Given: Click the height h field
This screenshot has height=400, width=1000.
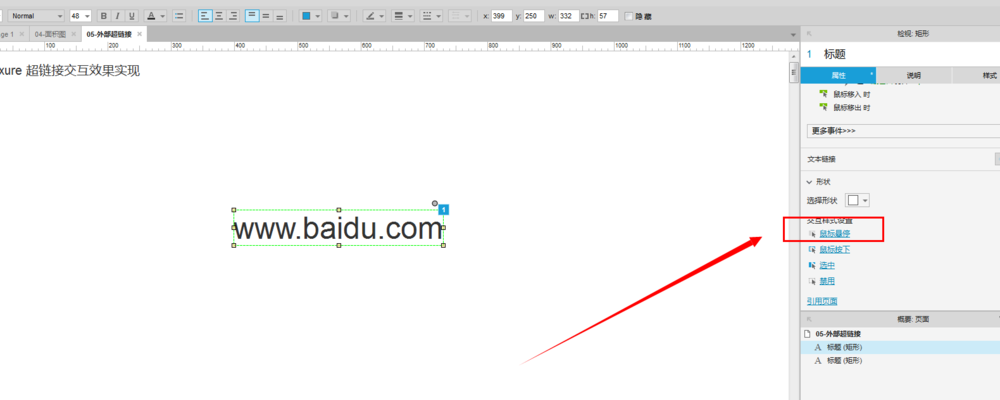Looking at the screenshot, I should (x=608, y=16).
